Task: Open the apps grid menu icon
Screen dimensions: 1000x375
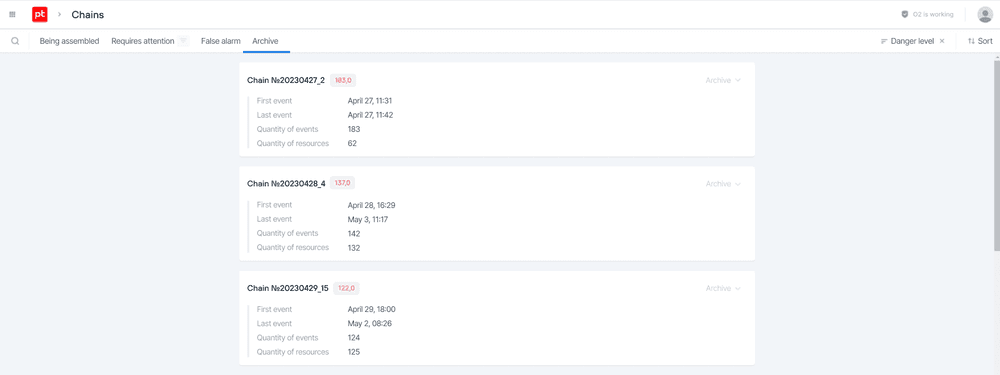Action: [12, 14]
